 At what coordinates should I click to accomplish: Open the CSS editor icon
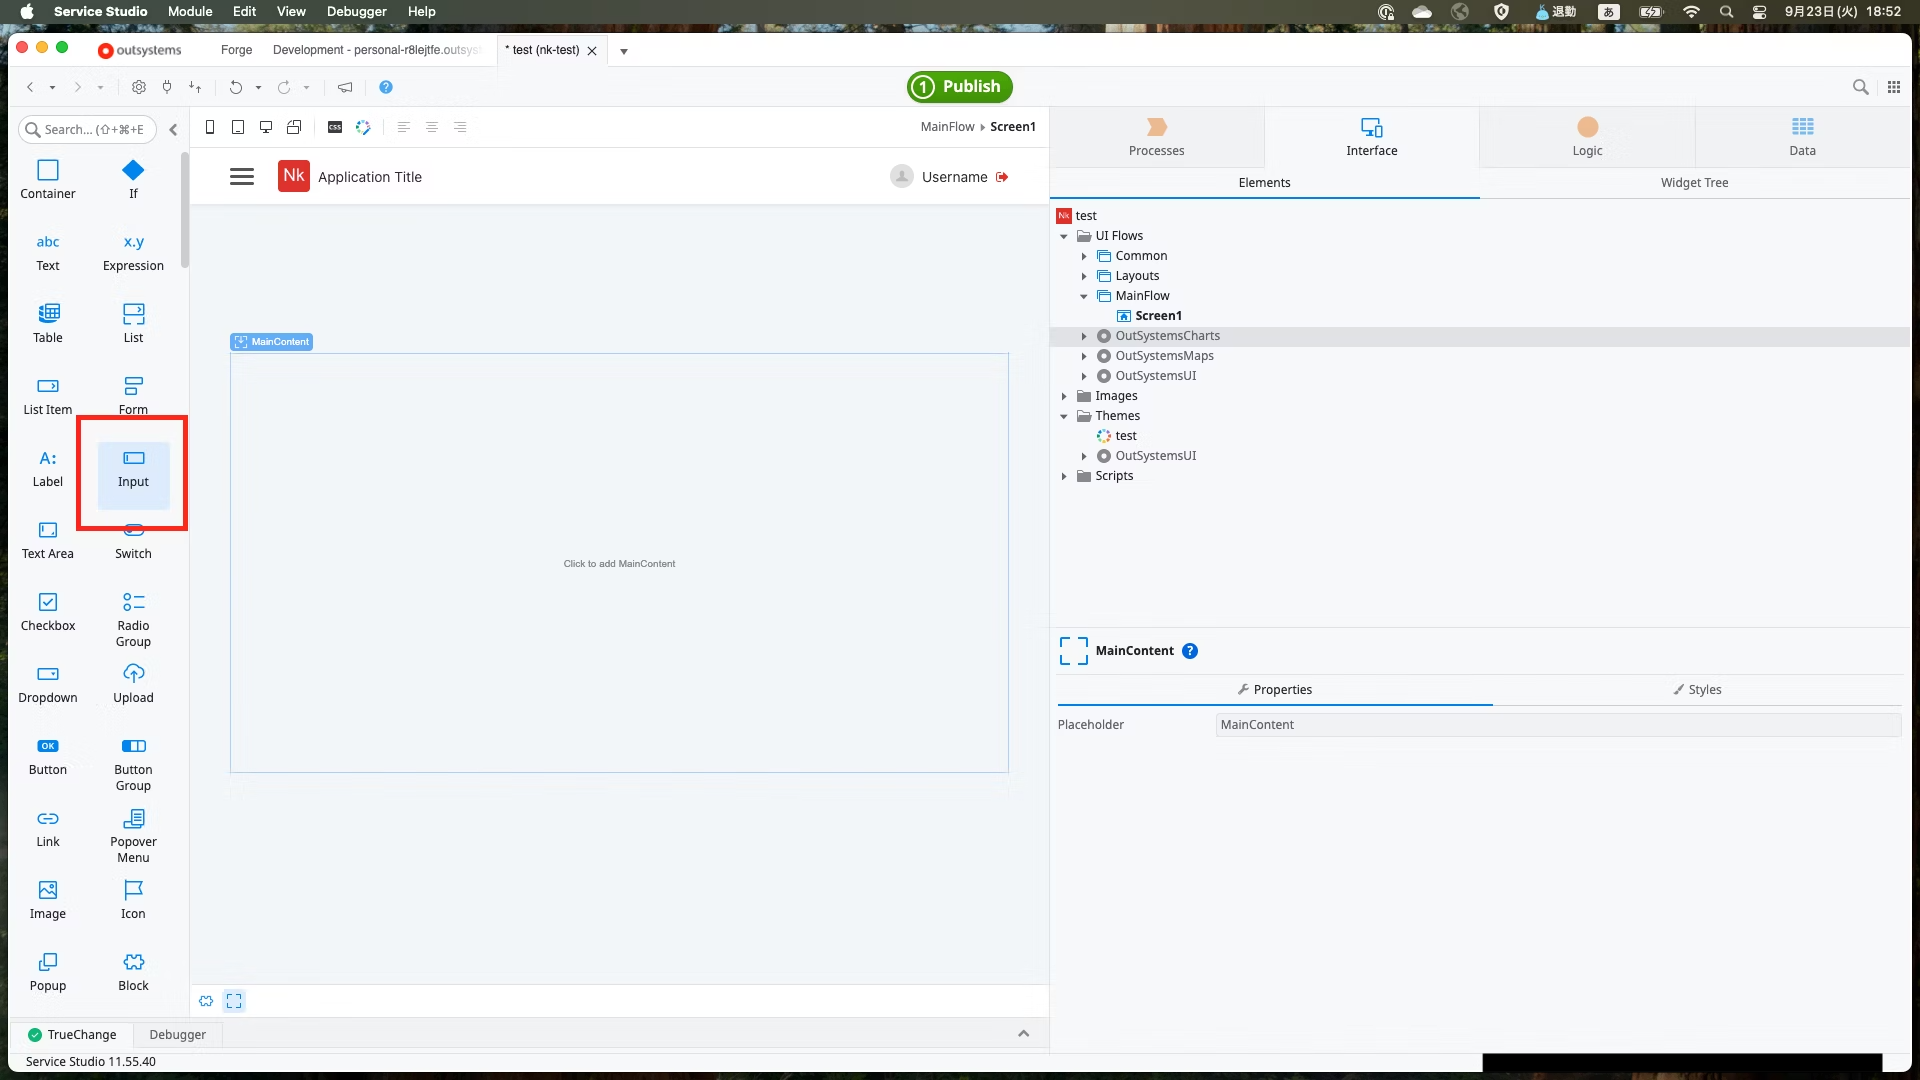coord(334,127)
